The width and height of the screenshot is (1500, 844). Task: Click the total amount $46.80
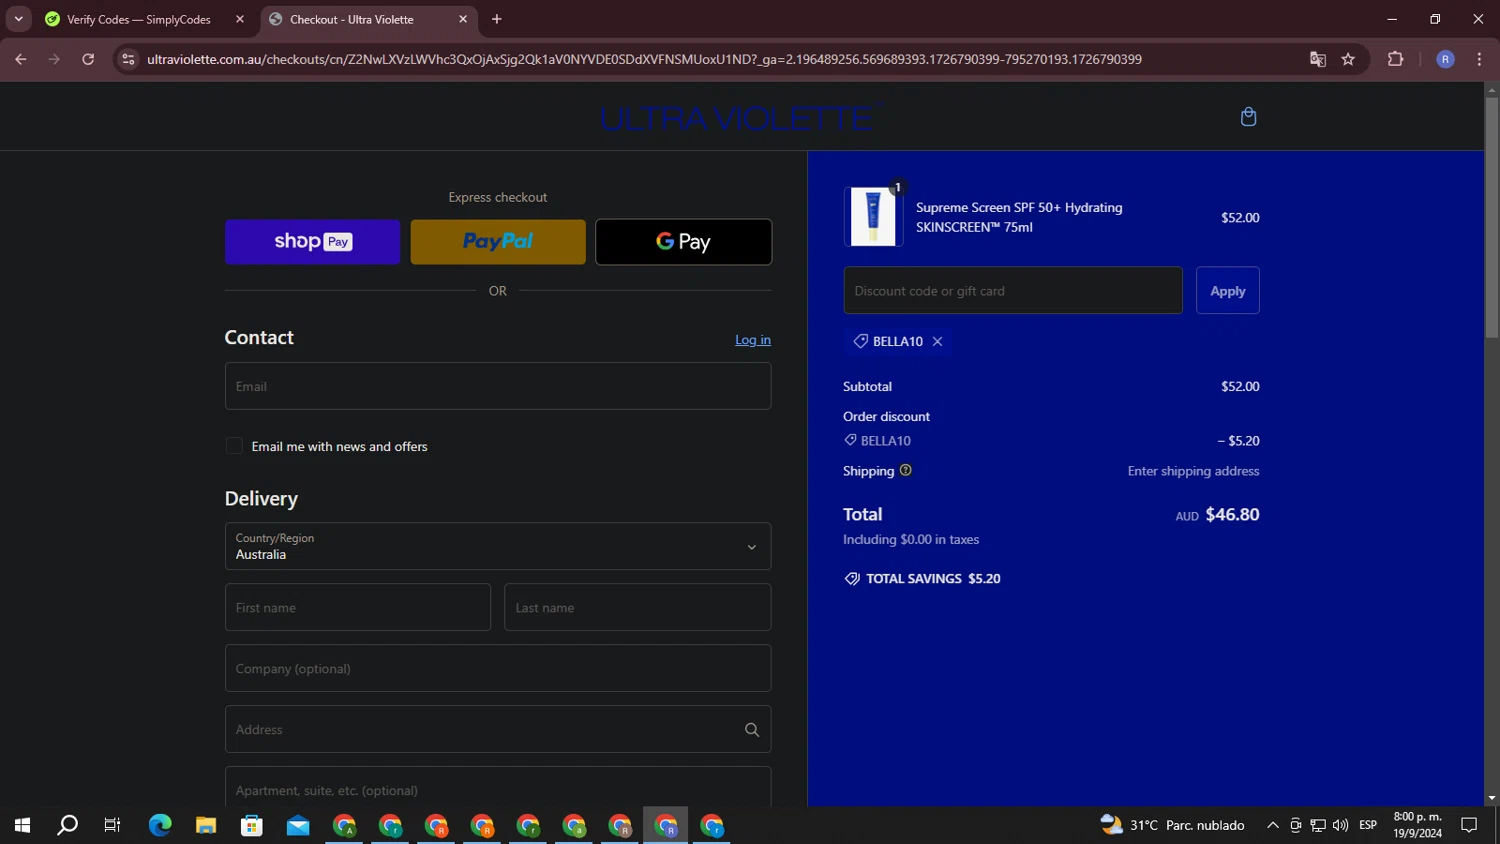1232,514
